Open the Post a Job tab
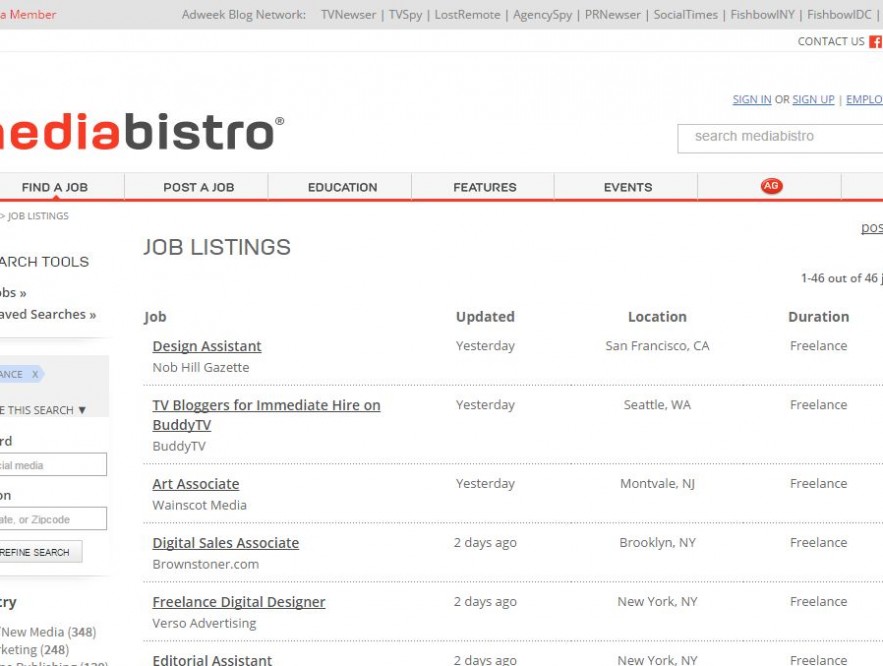The image size is (883, 666). point(198,187)
